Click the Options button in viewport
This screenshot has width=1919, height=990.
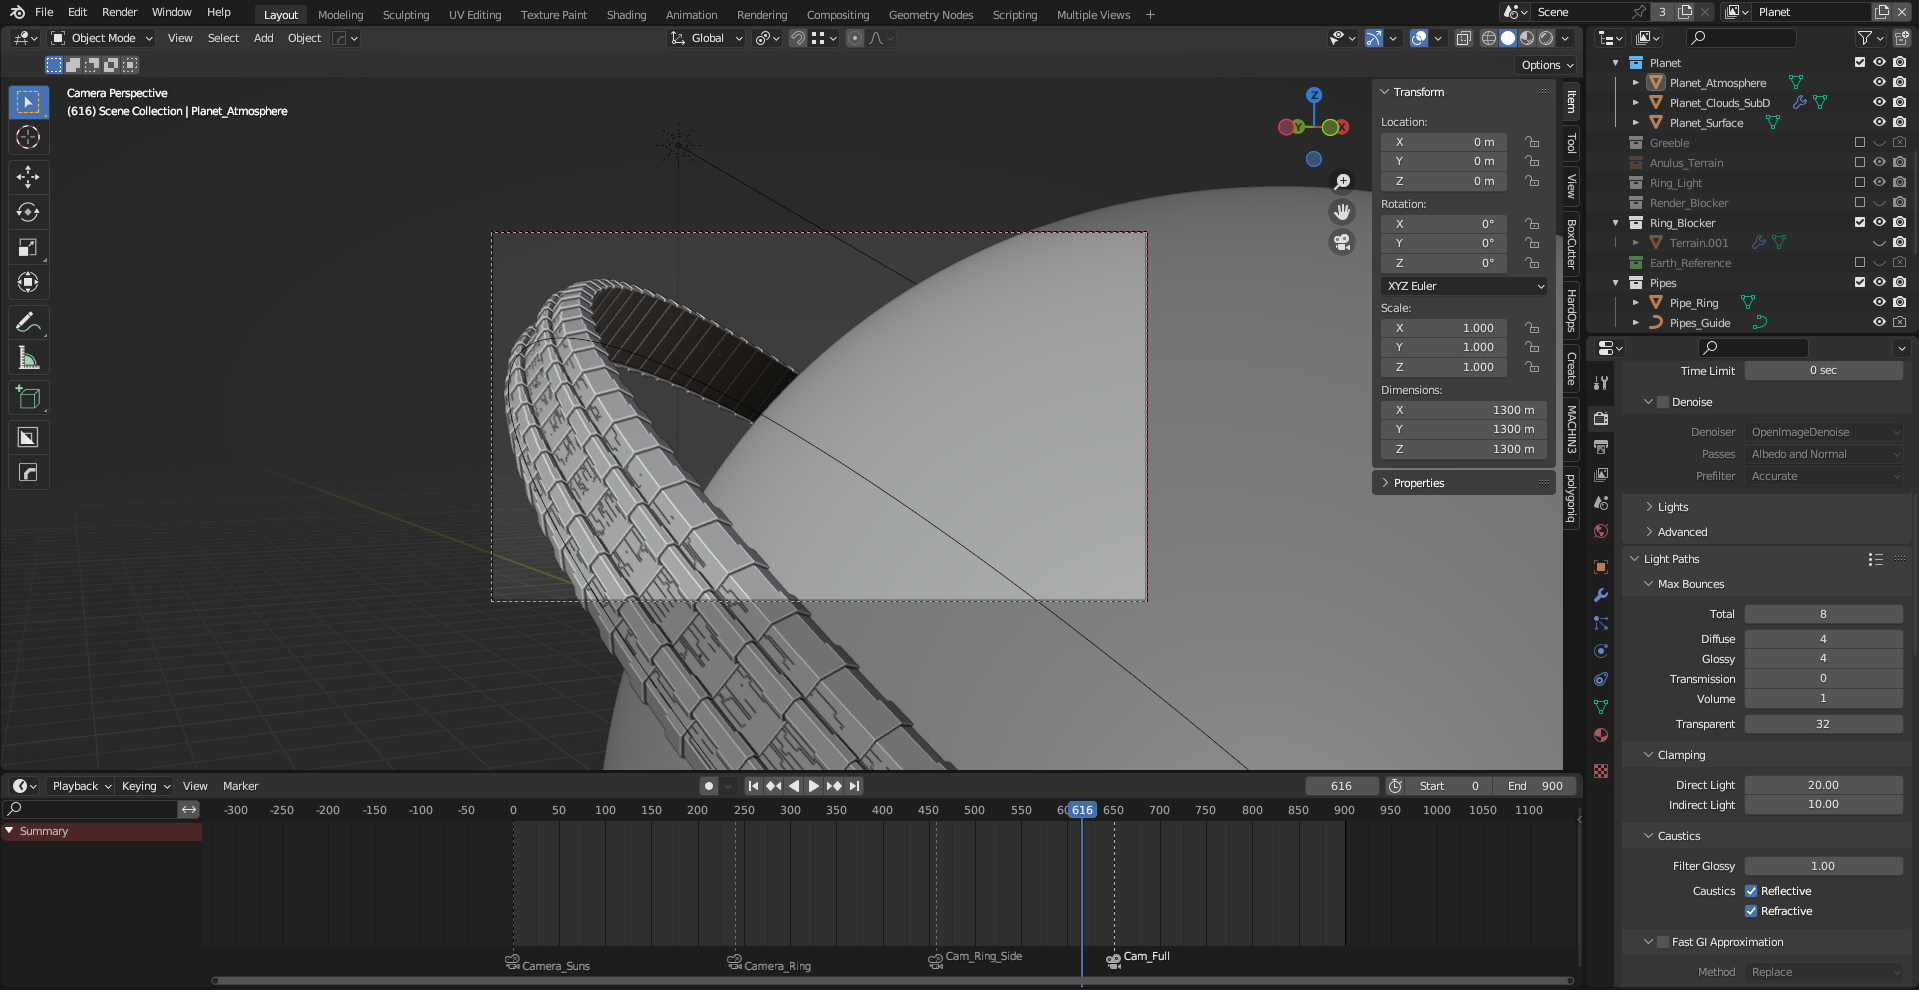coord(1547,65)
